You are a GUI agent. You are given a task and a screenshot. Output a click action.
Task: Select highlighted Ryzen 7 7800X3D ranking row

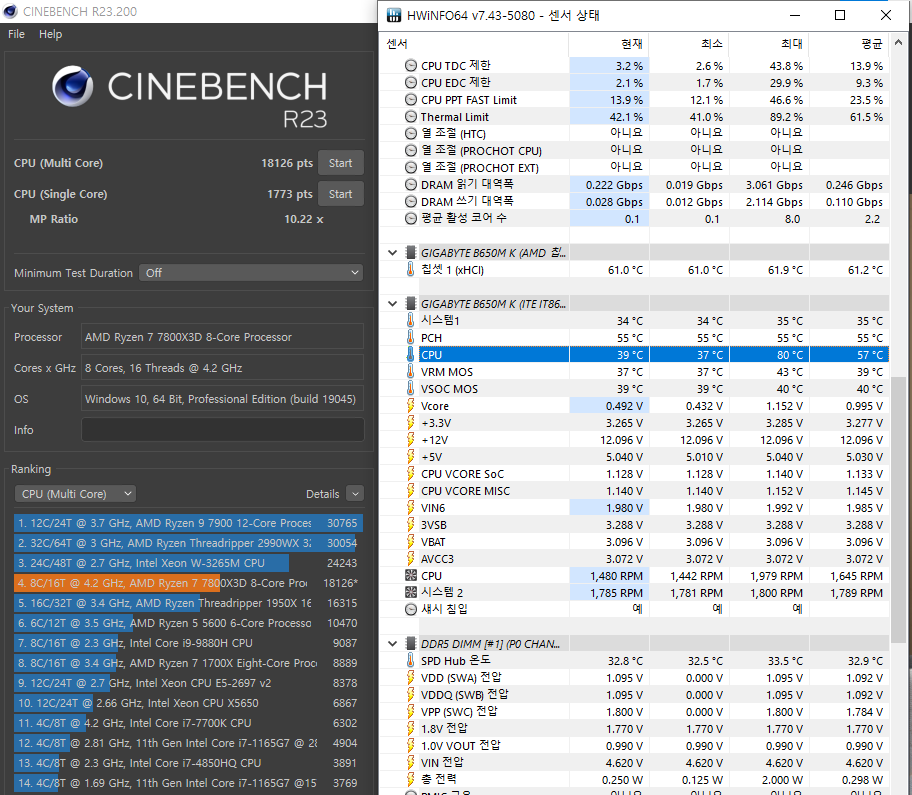click(x=188, y=583)
